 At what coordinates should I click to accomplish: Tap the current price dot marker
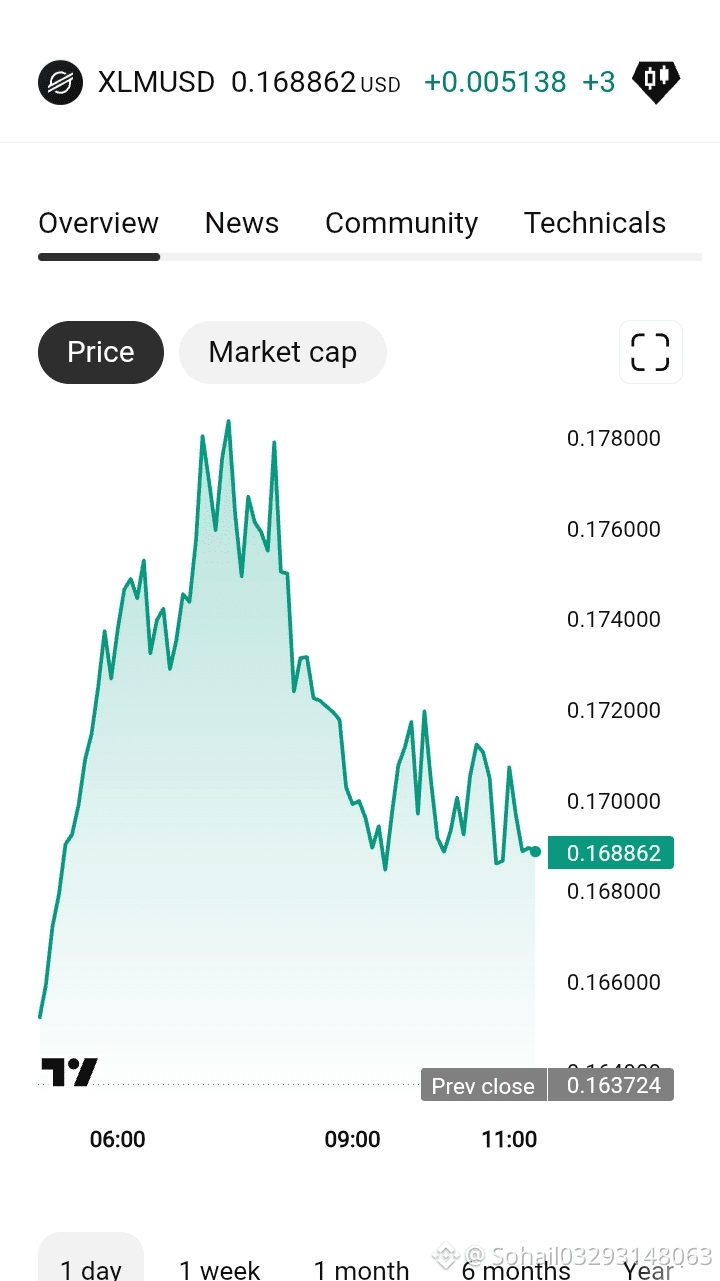tap(535, 852)
